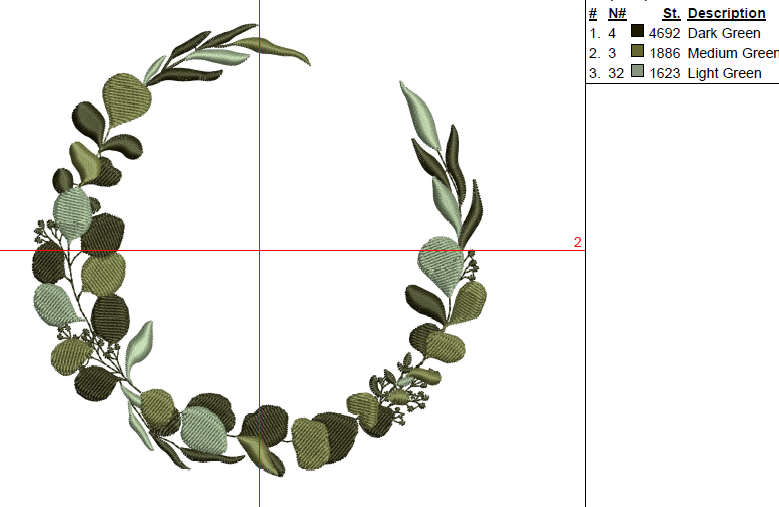The height and width of the screenshot is (507, 779).
Task: Select the Medium Green color swatch
Action: pos(637,53)
